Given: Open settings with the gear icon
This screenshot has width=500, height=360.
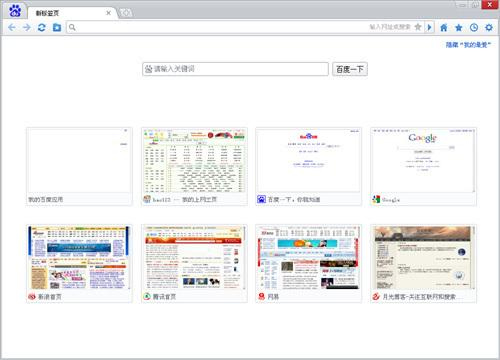Looking at the screenshot, I should 489,27.
